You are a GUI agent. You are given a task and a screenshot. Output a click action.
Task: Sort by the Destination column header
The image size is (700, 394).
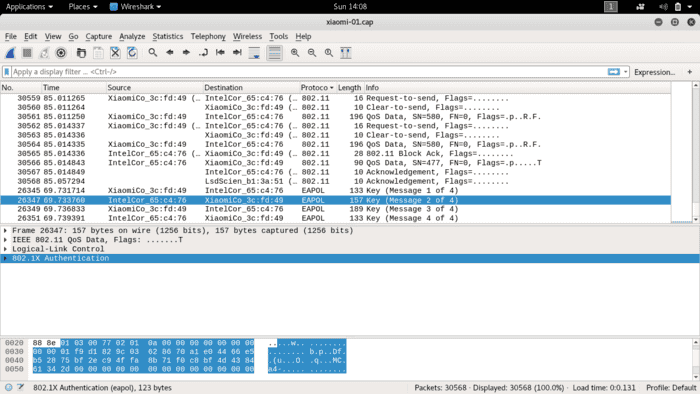point(251,87)
